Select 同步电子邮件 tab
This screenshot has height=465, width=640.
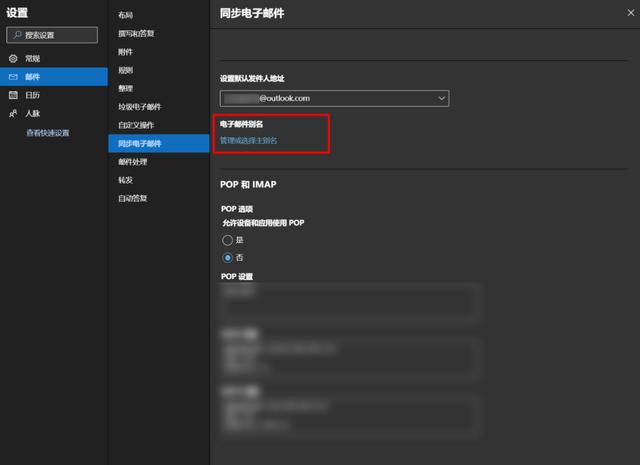pyautogui.click(x=159, y=143)
